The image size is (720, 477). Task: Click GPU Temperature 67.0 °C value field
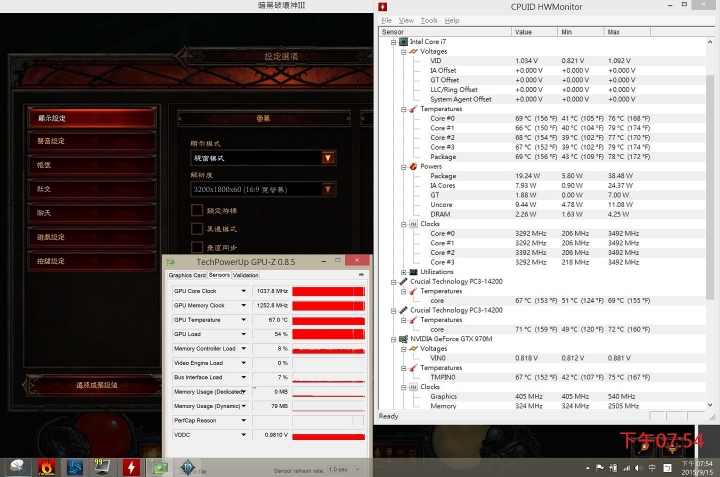271,320
